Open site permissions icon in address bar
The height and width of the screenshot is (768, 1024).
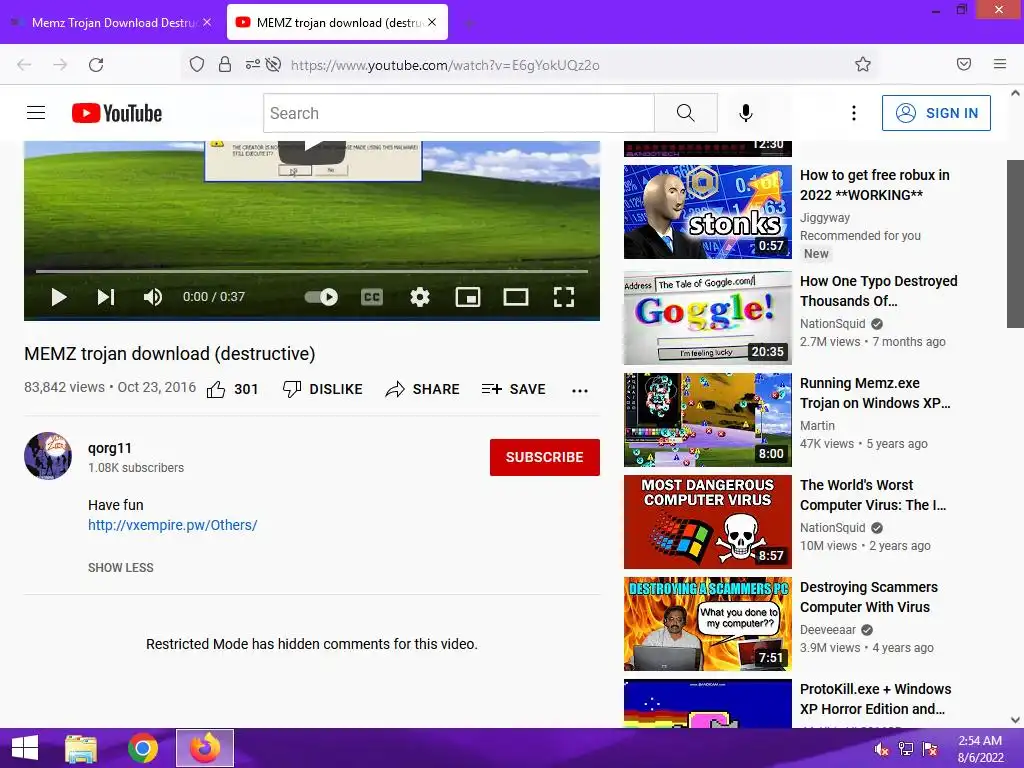point(253,64)
